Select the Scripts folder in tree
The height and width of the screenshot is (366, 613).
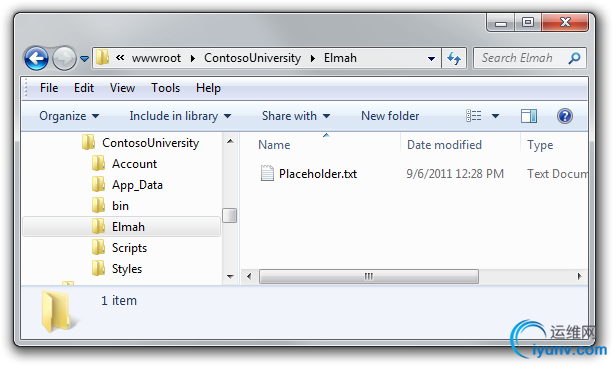tap(129, 248)
